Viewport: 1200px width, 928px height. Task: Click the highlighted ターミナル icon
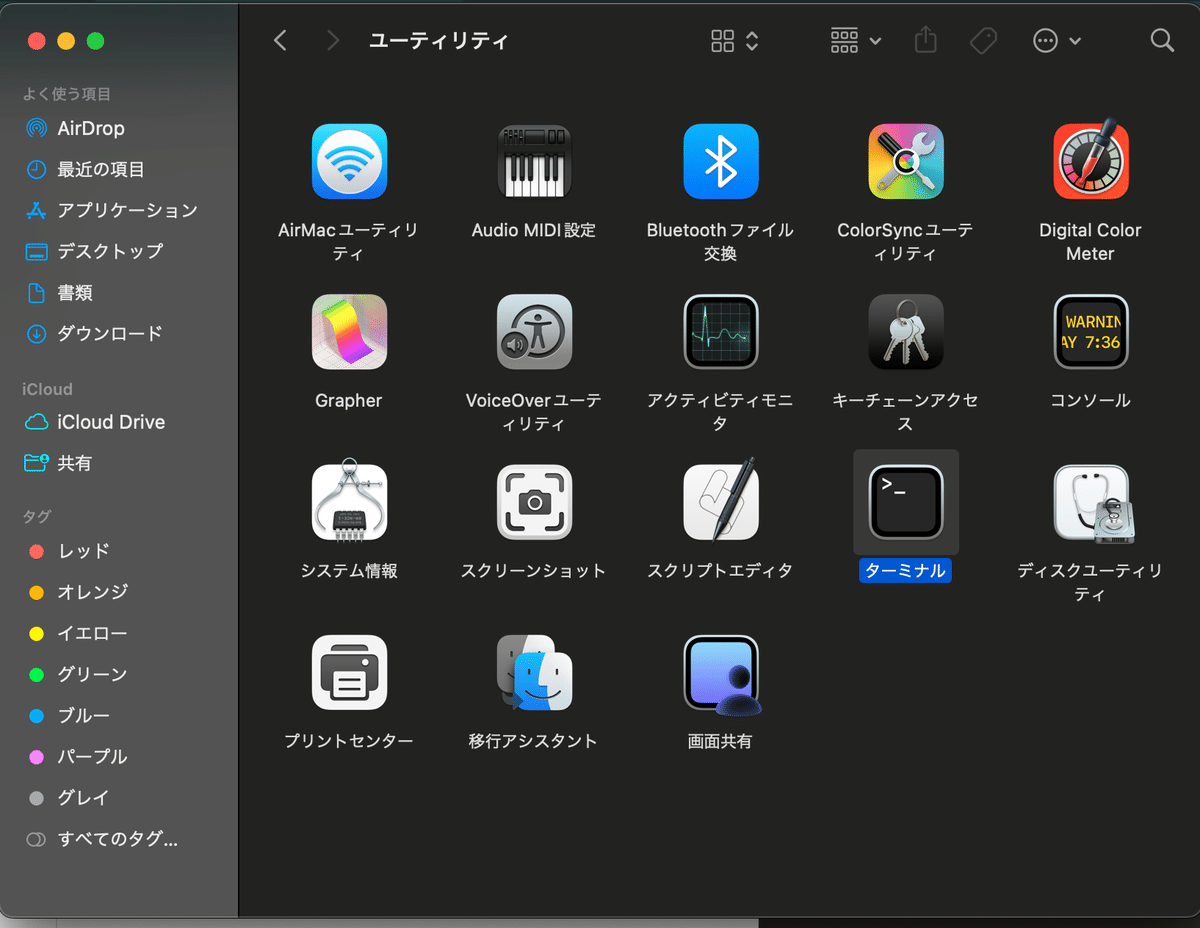(905, 502)
